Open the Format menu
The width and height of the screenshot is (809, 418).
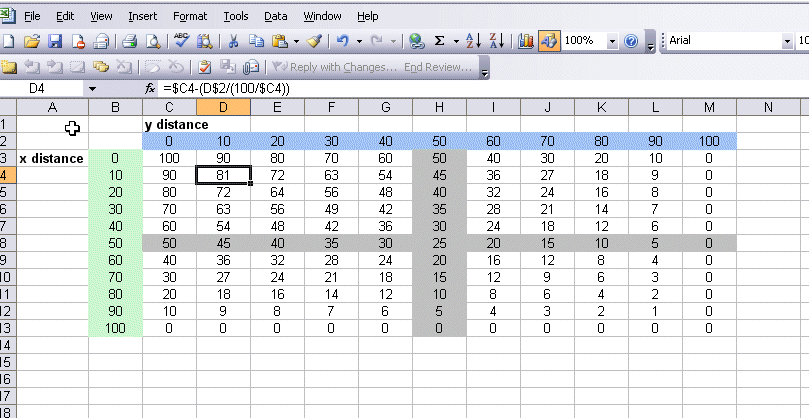click(x=190, y=16)
